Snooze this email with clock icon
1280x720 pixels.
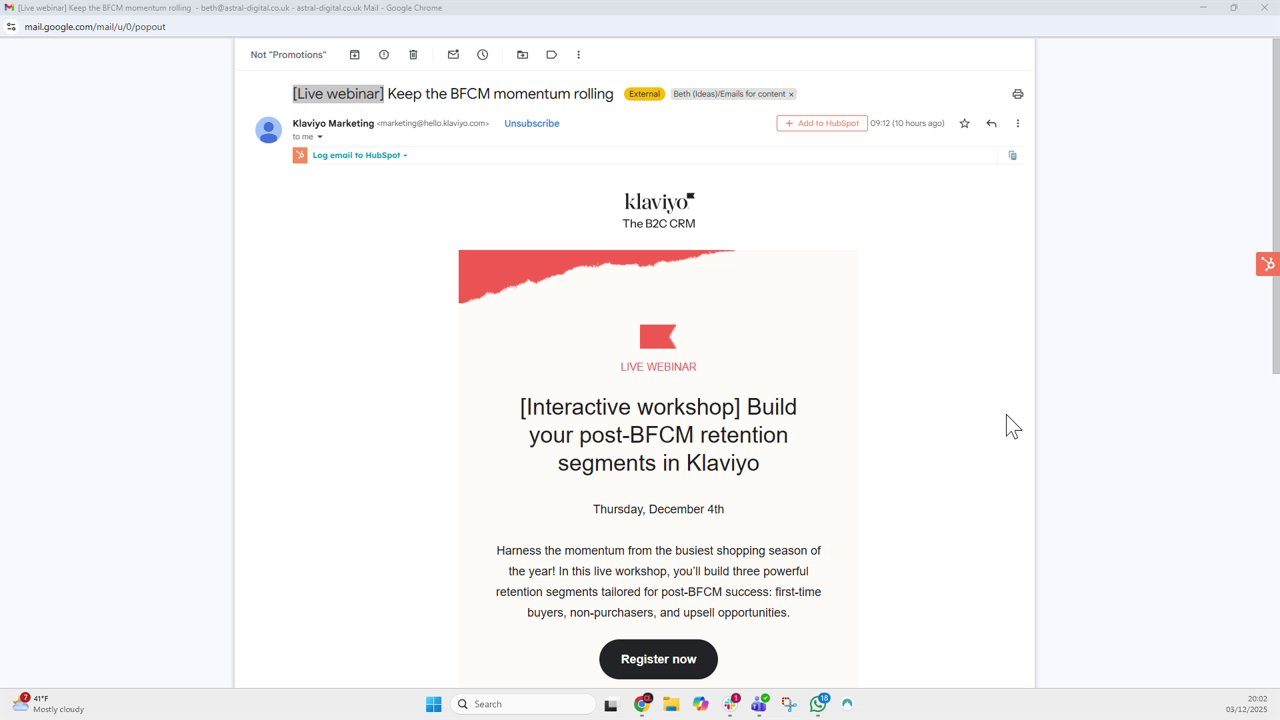482,55
